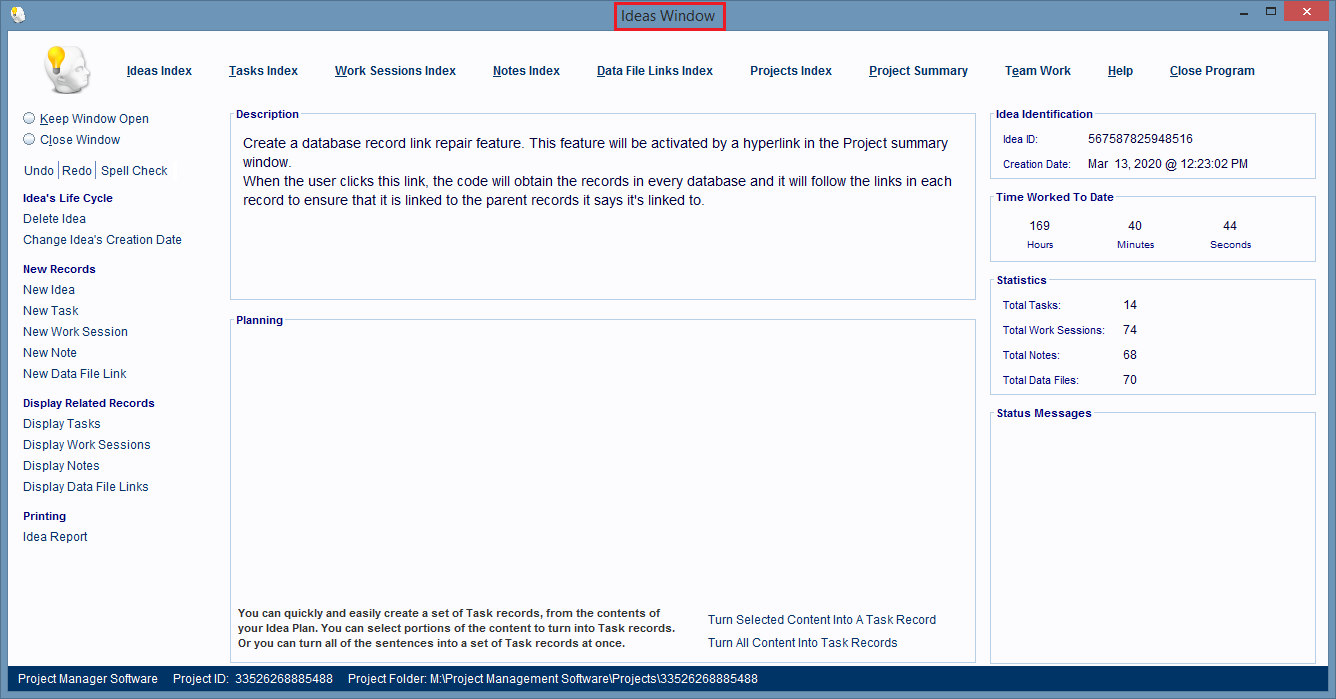1336x699 pixels.
Task: Click Project Manager Software status bar label
Action: pos(88,679)
